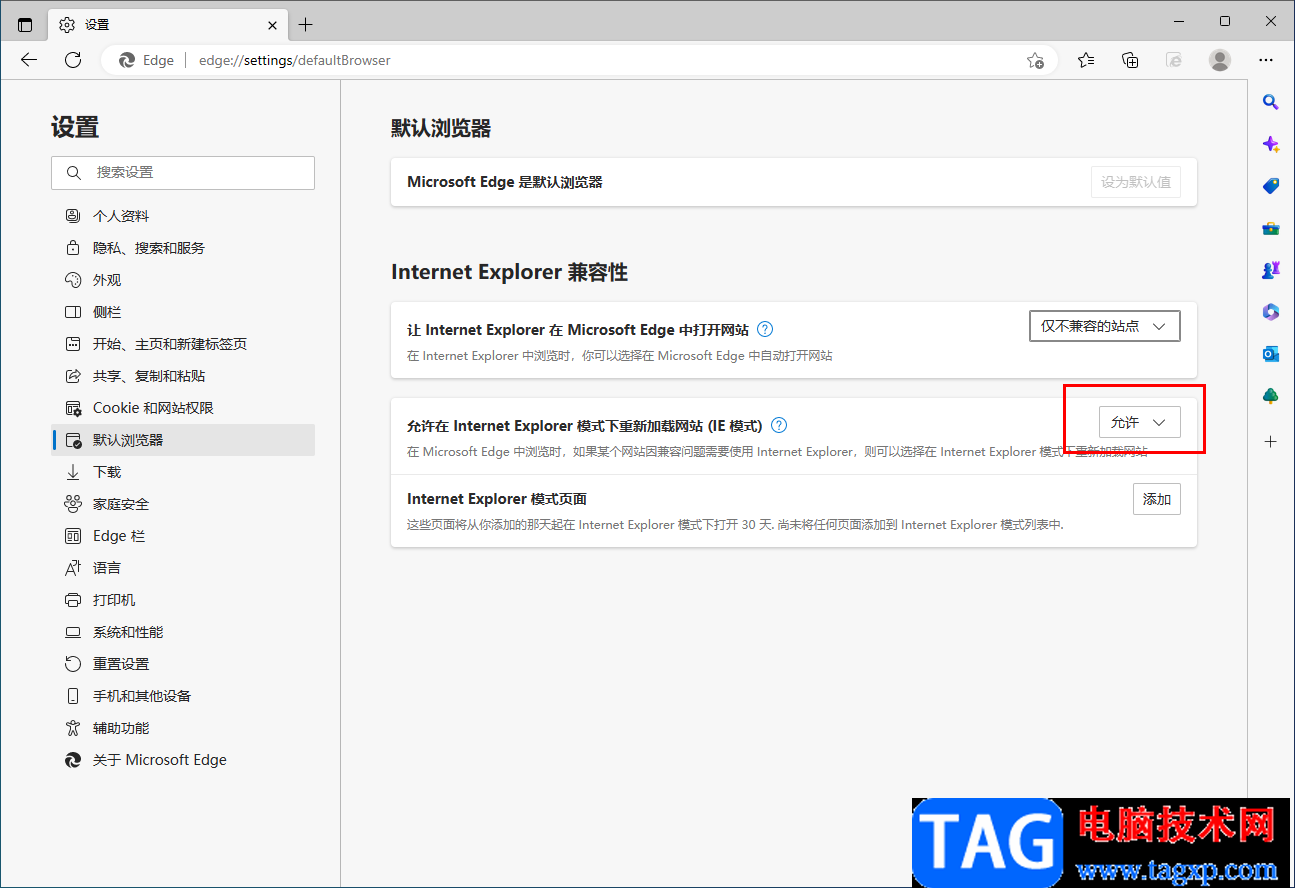Click the Edge site label in address bar
1295x888 pixels.
(x=147, y=60)
